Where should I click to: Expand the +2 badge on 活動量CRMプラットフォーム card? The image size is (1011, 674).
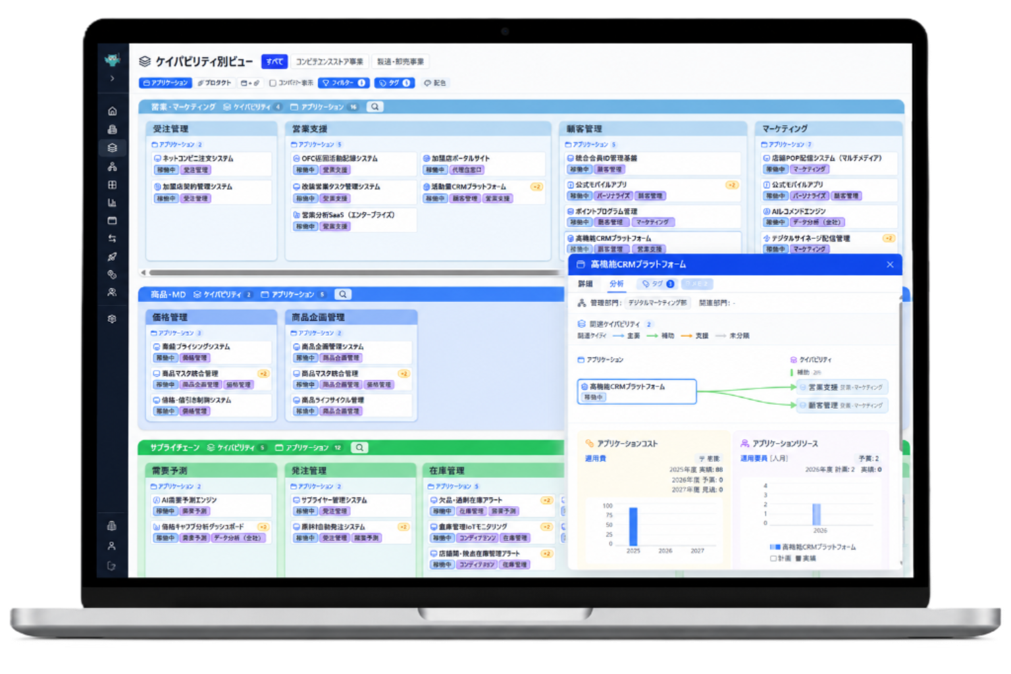pos(536,187)
